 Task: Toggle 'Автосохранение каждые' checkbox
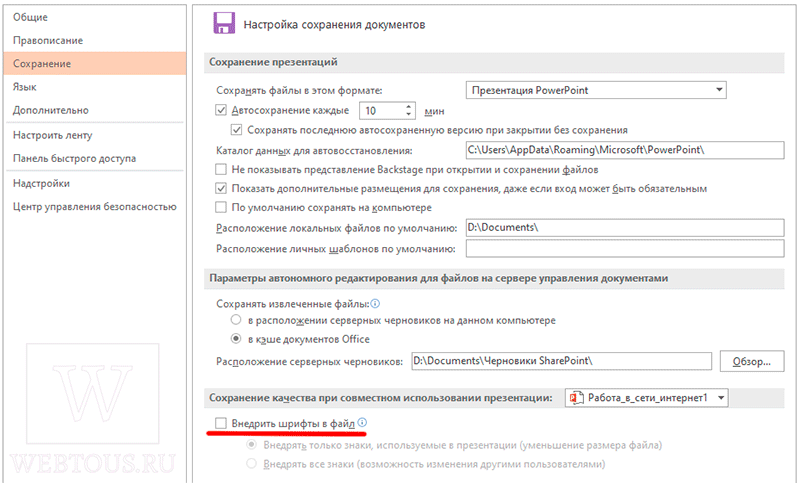click(x=221, y=110)
